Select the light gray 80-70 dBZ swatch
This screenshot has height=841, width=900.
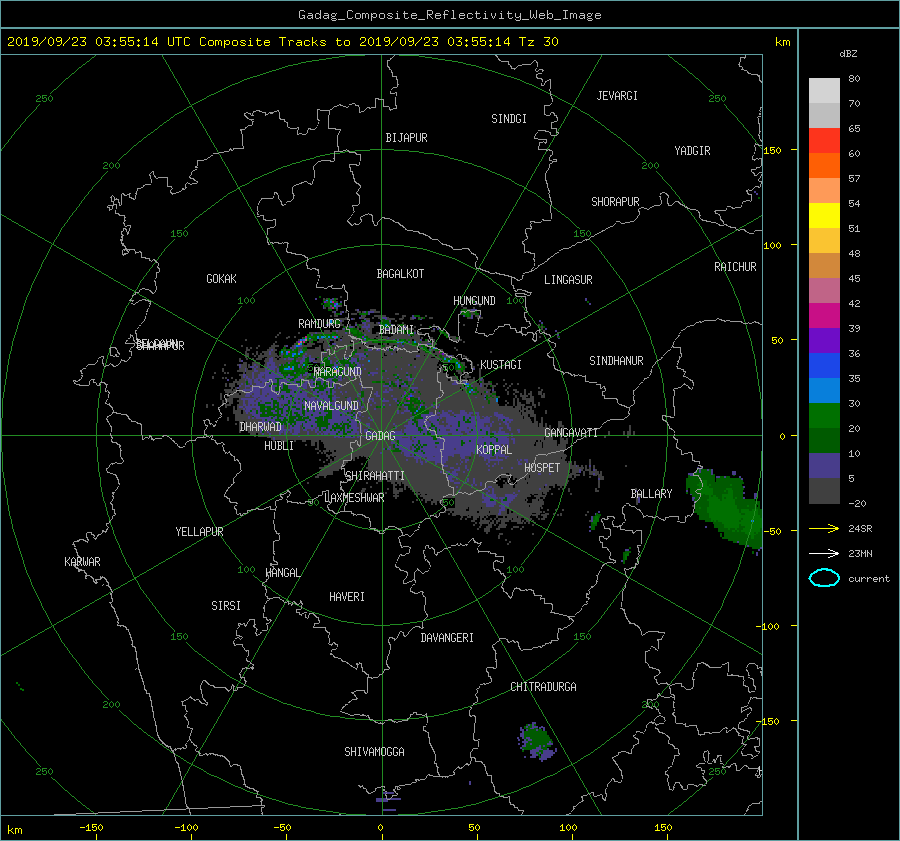pos(824,90)
